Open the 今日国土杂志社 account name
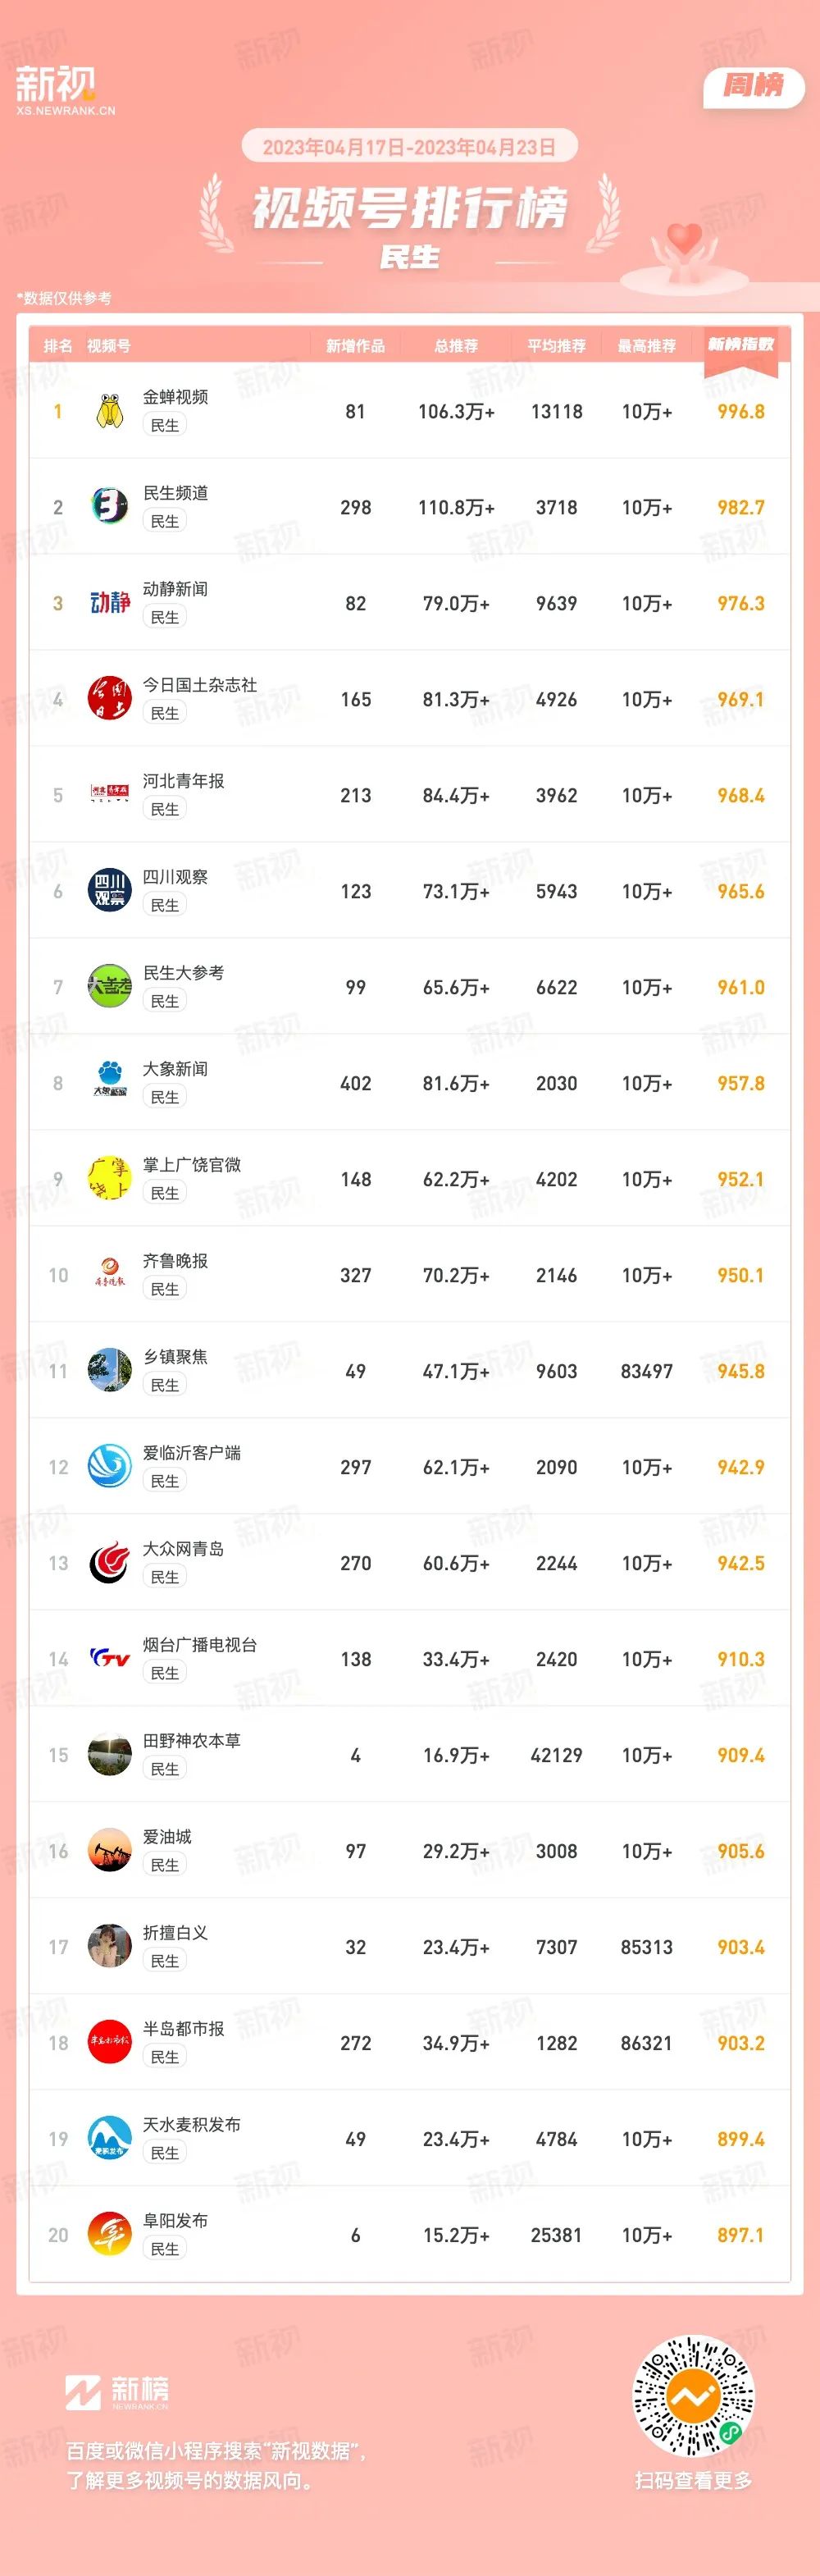Viewport: 820px width, 2576px height. 200,685
